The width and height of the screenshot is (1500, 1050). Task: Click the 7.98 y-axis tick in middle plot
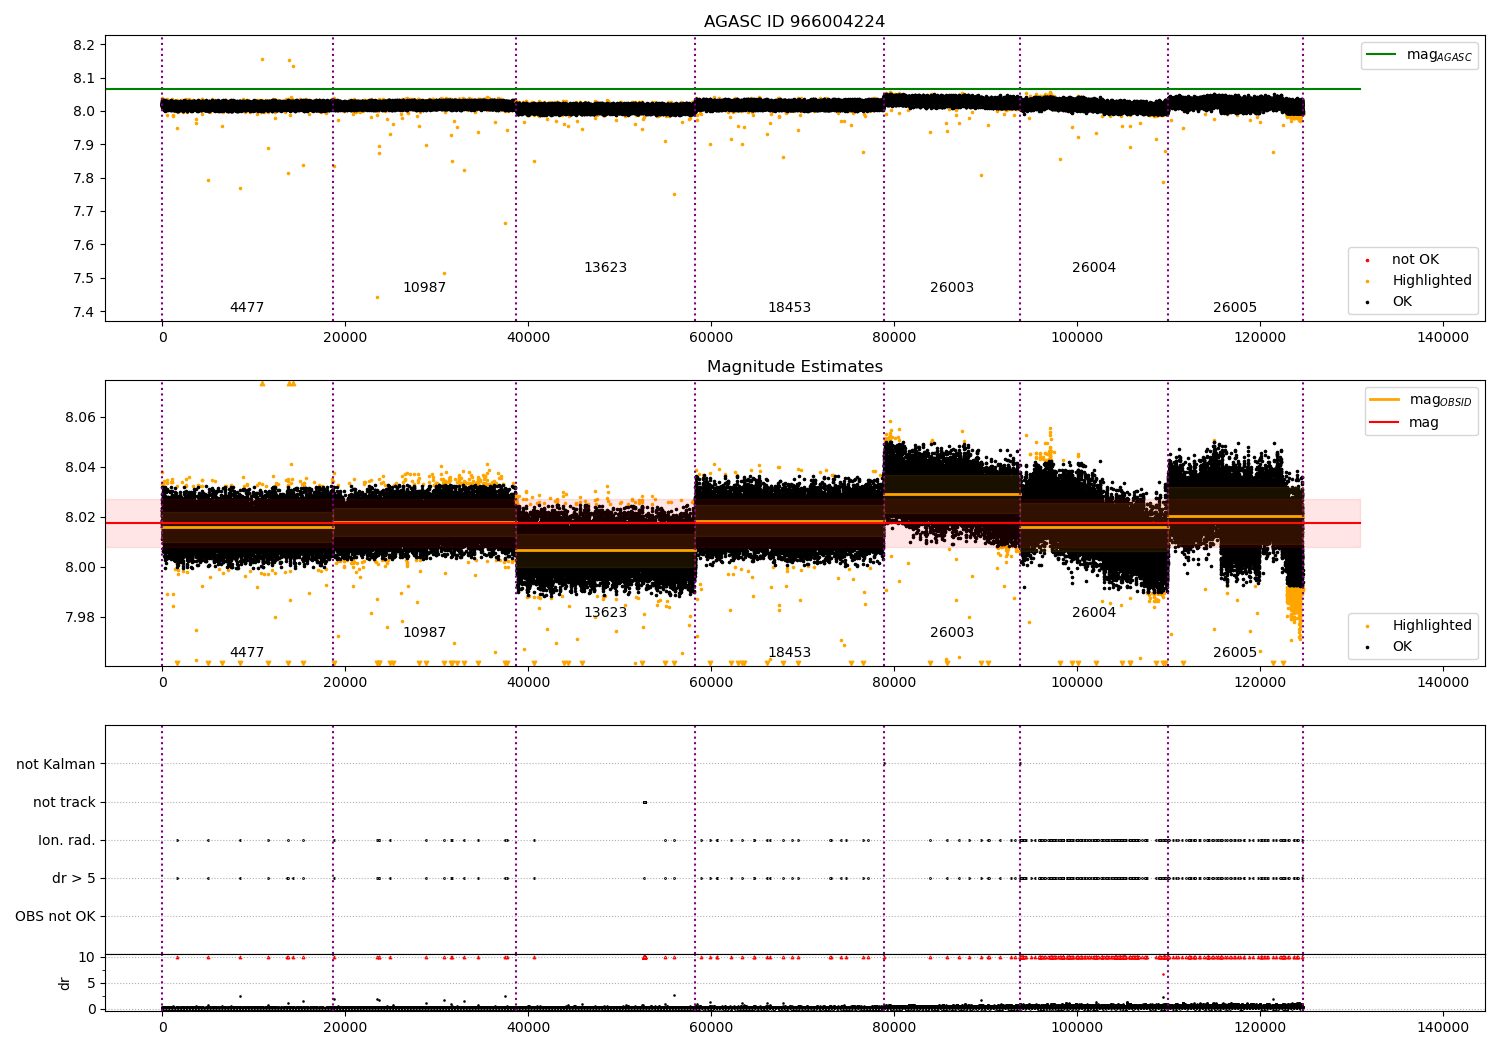(80, 617)
